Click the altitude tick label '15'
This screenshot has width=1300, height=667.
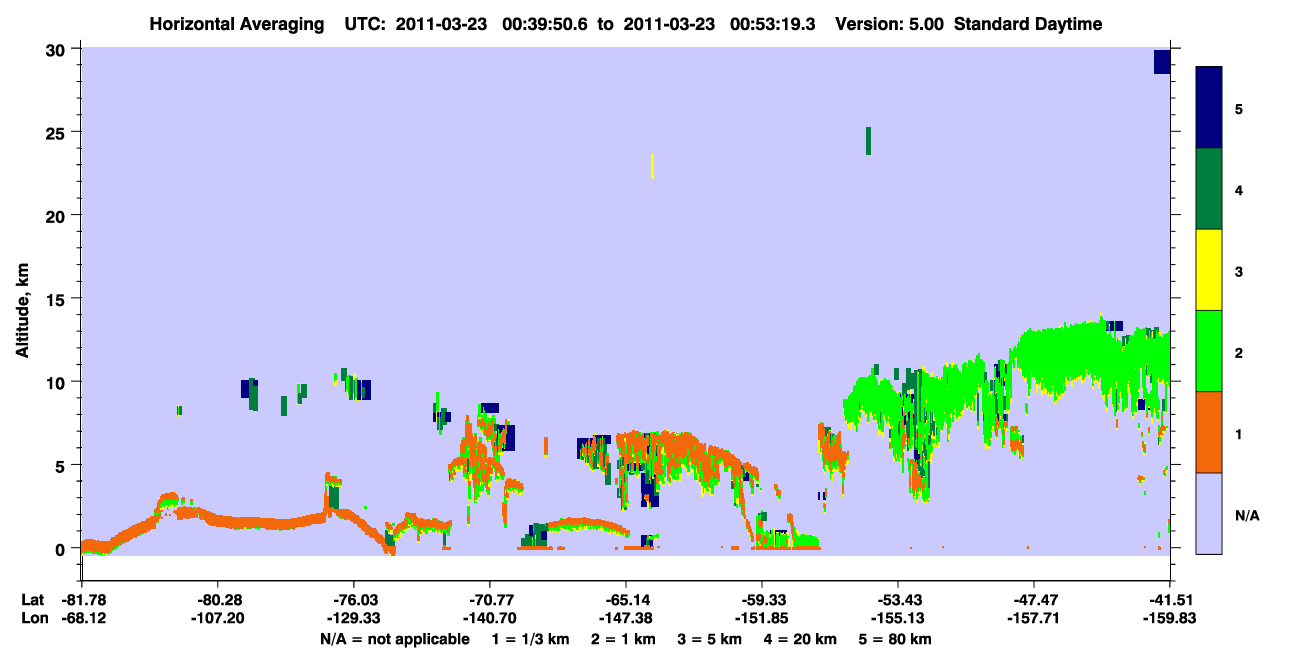(58, 299)
